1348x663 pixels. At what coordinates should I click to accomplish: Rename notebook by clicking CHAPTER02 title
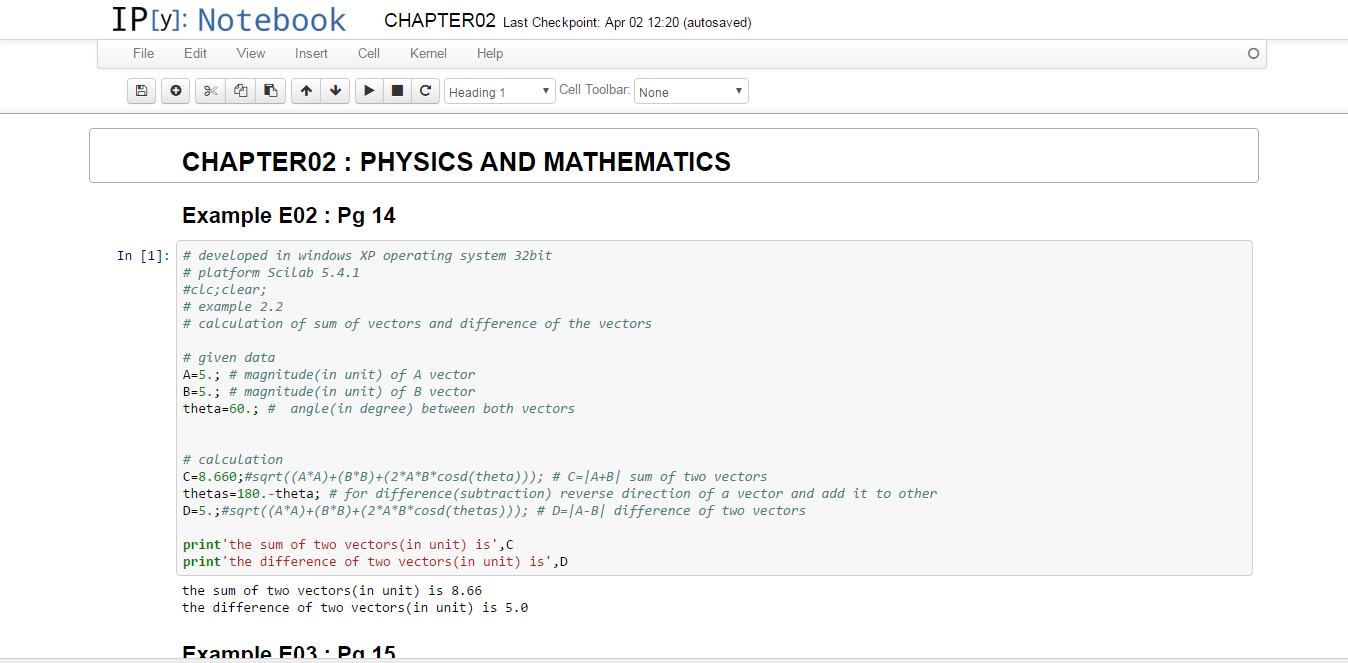pos(439,21)
